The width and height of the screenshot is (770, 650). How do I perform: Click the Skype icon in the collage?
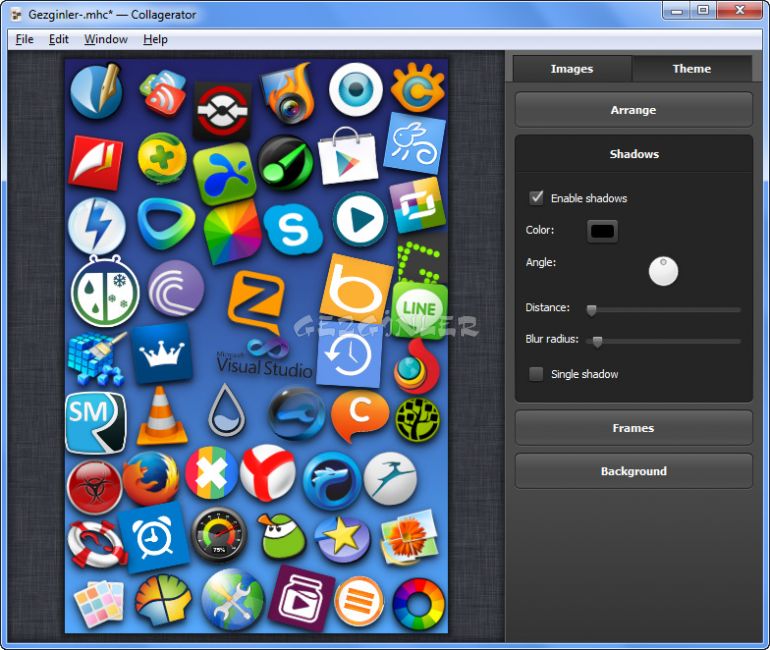point(292,229)
